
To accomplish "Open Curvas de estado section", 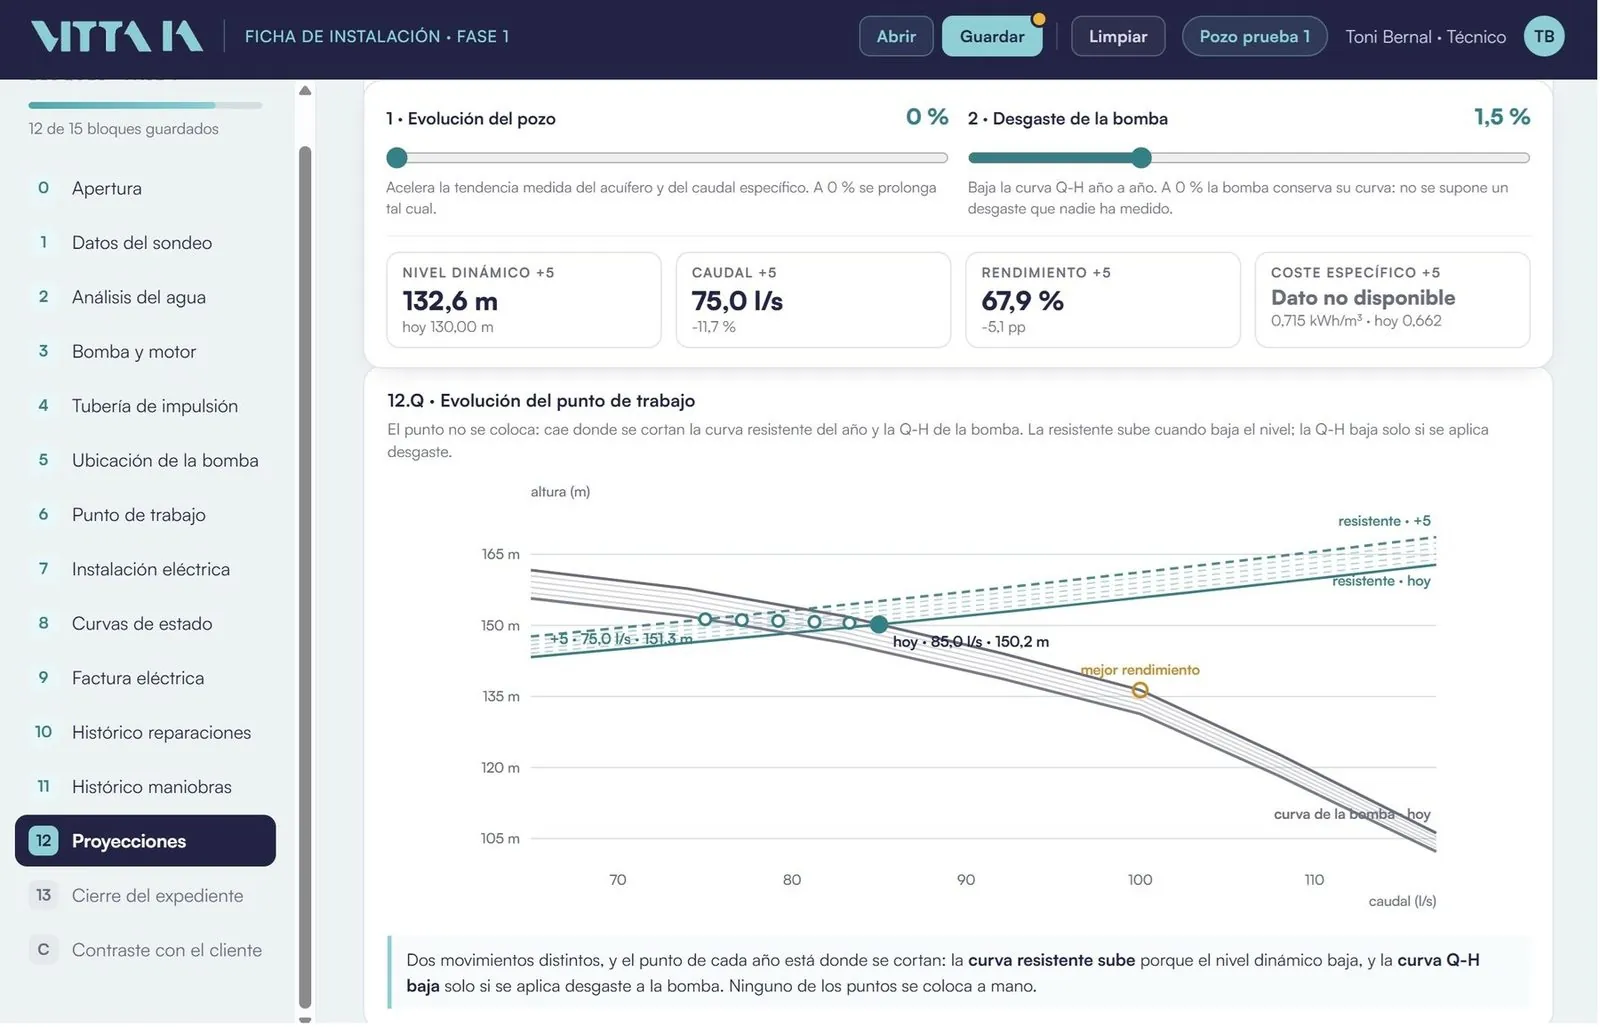I will [x=145, y=623].
